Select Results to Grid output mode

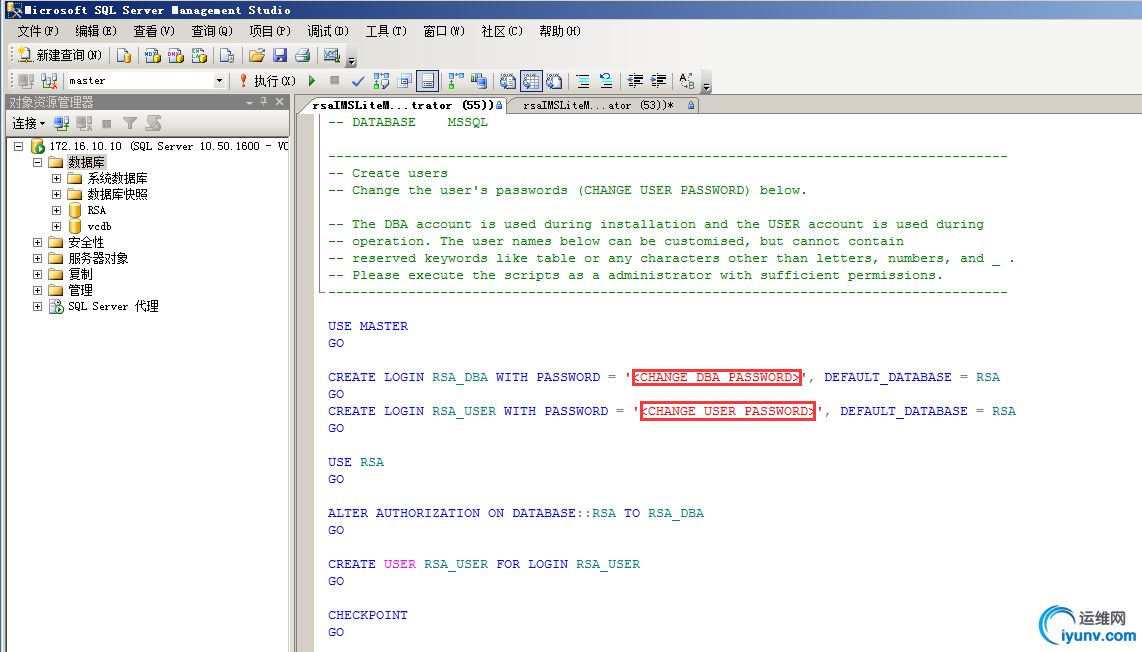(x=531, y=81)
